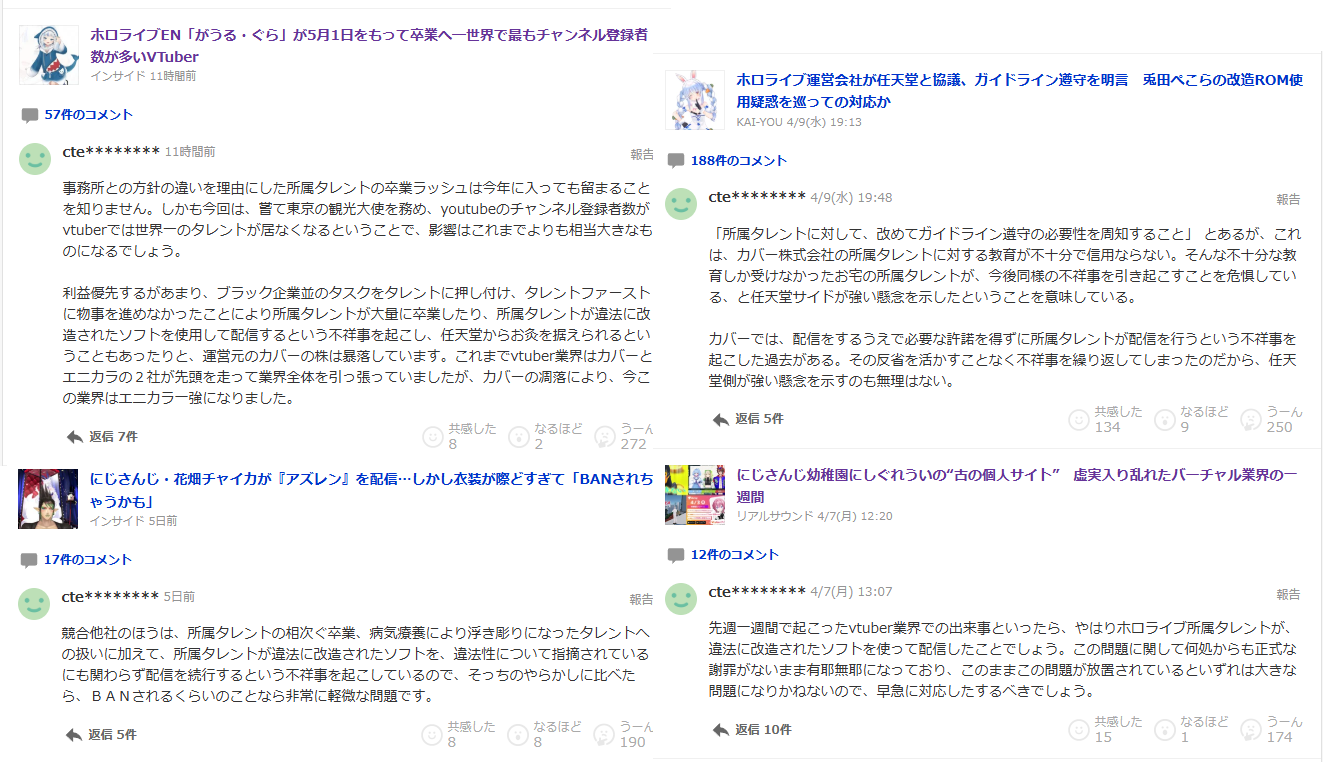Click reply arrow on Gawr Gura article comment
This screenshot has width=1323, height=762.
point(74,437)
